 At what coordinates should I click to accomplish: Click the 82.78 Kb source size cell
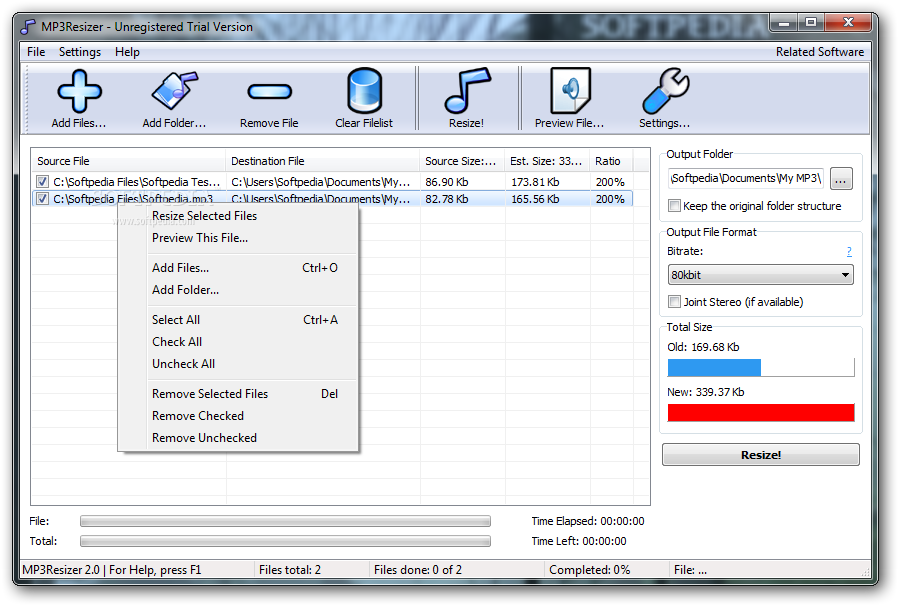[x=447, y=199]
